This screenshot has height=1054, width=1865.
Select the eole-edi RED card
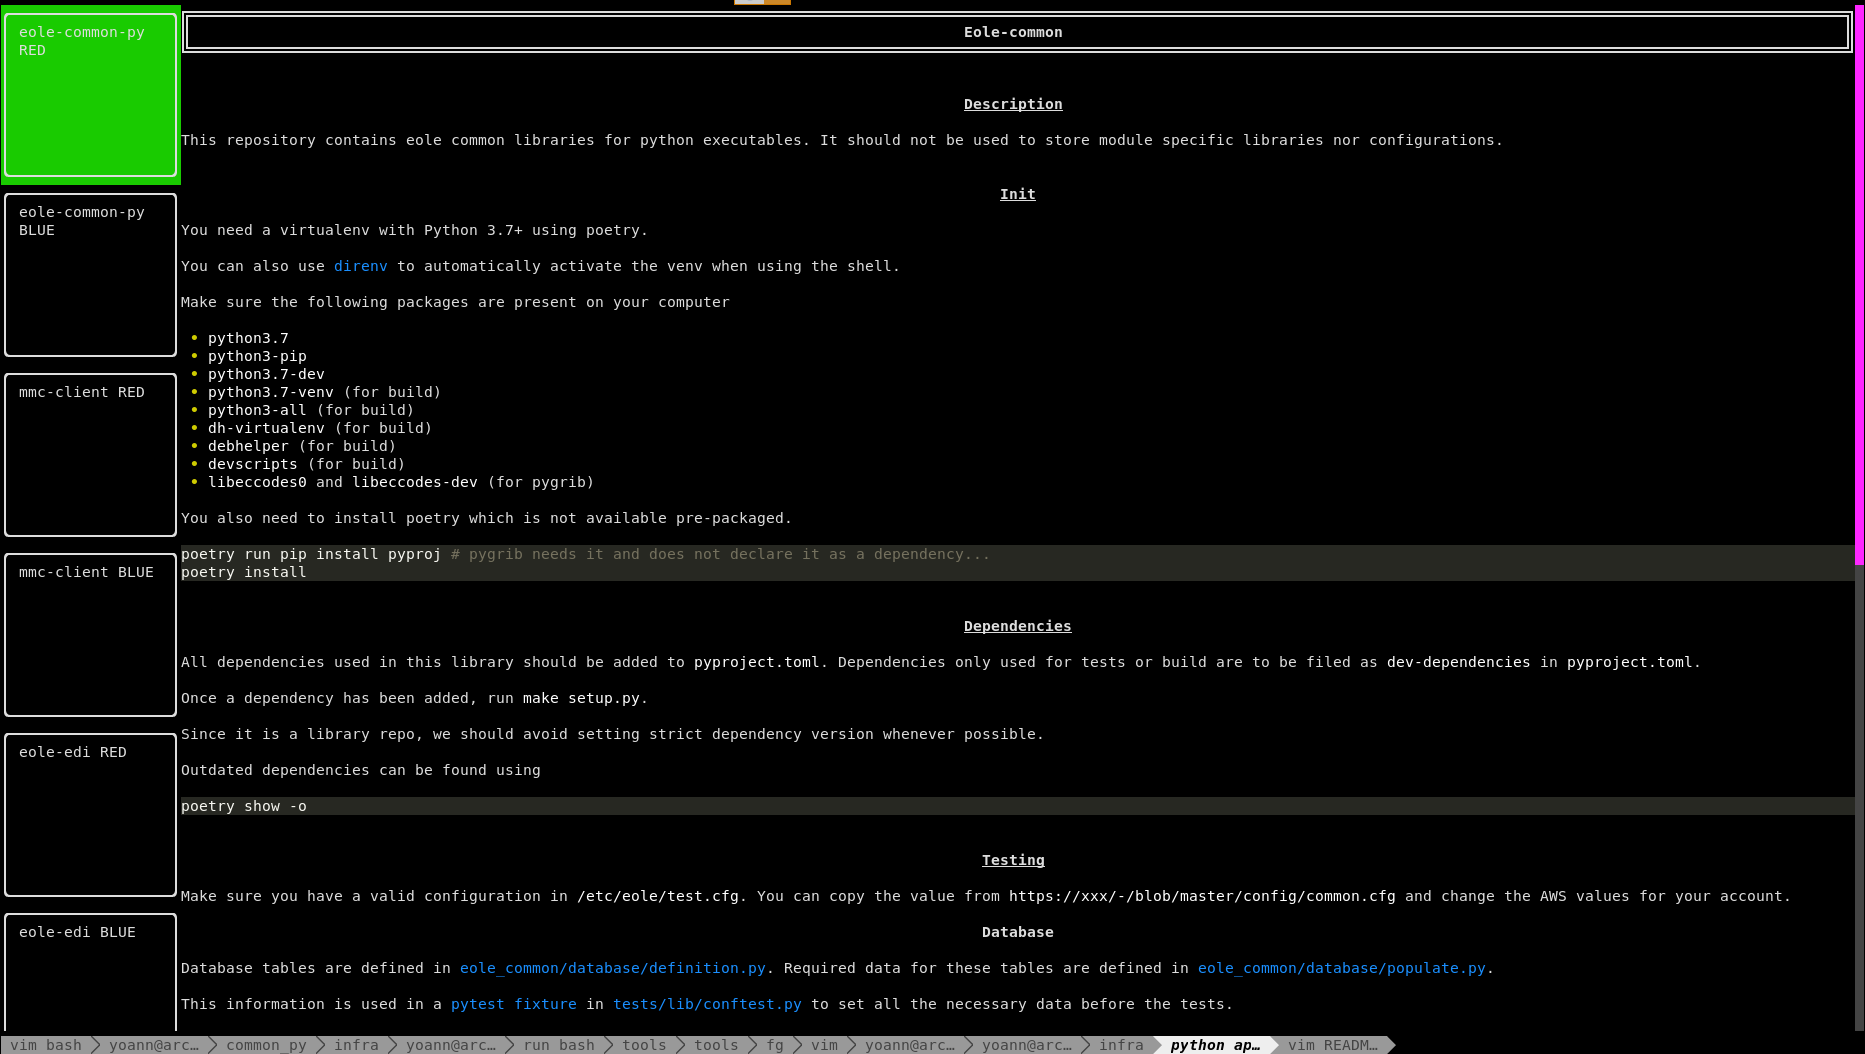pyautogui.click(x=90, y=815)
